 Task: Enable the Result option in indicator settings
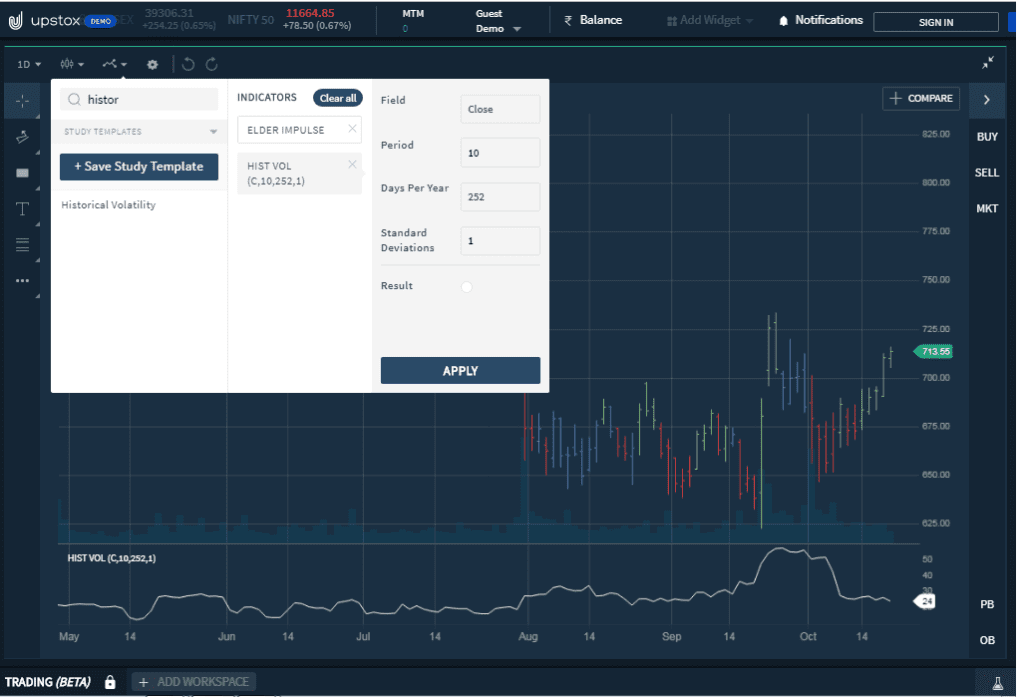466,286
